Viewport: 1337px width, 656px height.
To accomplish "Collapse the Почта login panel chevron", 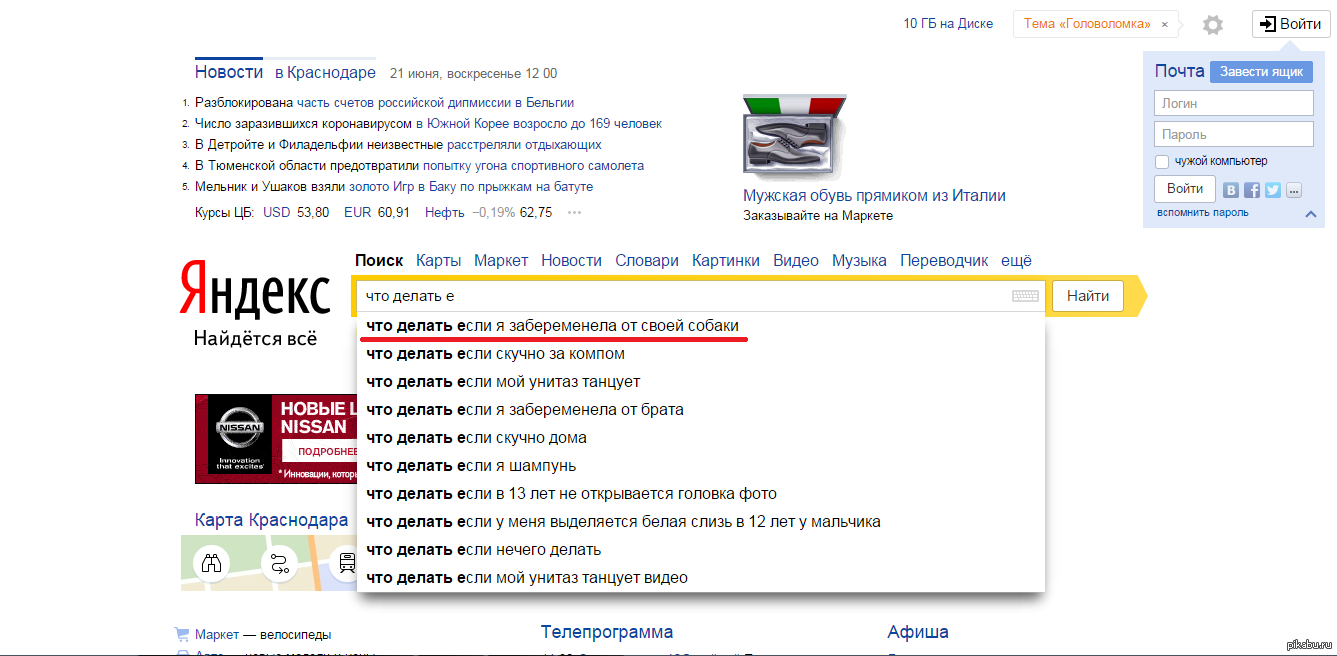I will pos(1310,214).
